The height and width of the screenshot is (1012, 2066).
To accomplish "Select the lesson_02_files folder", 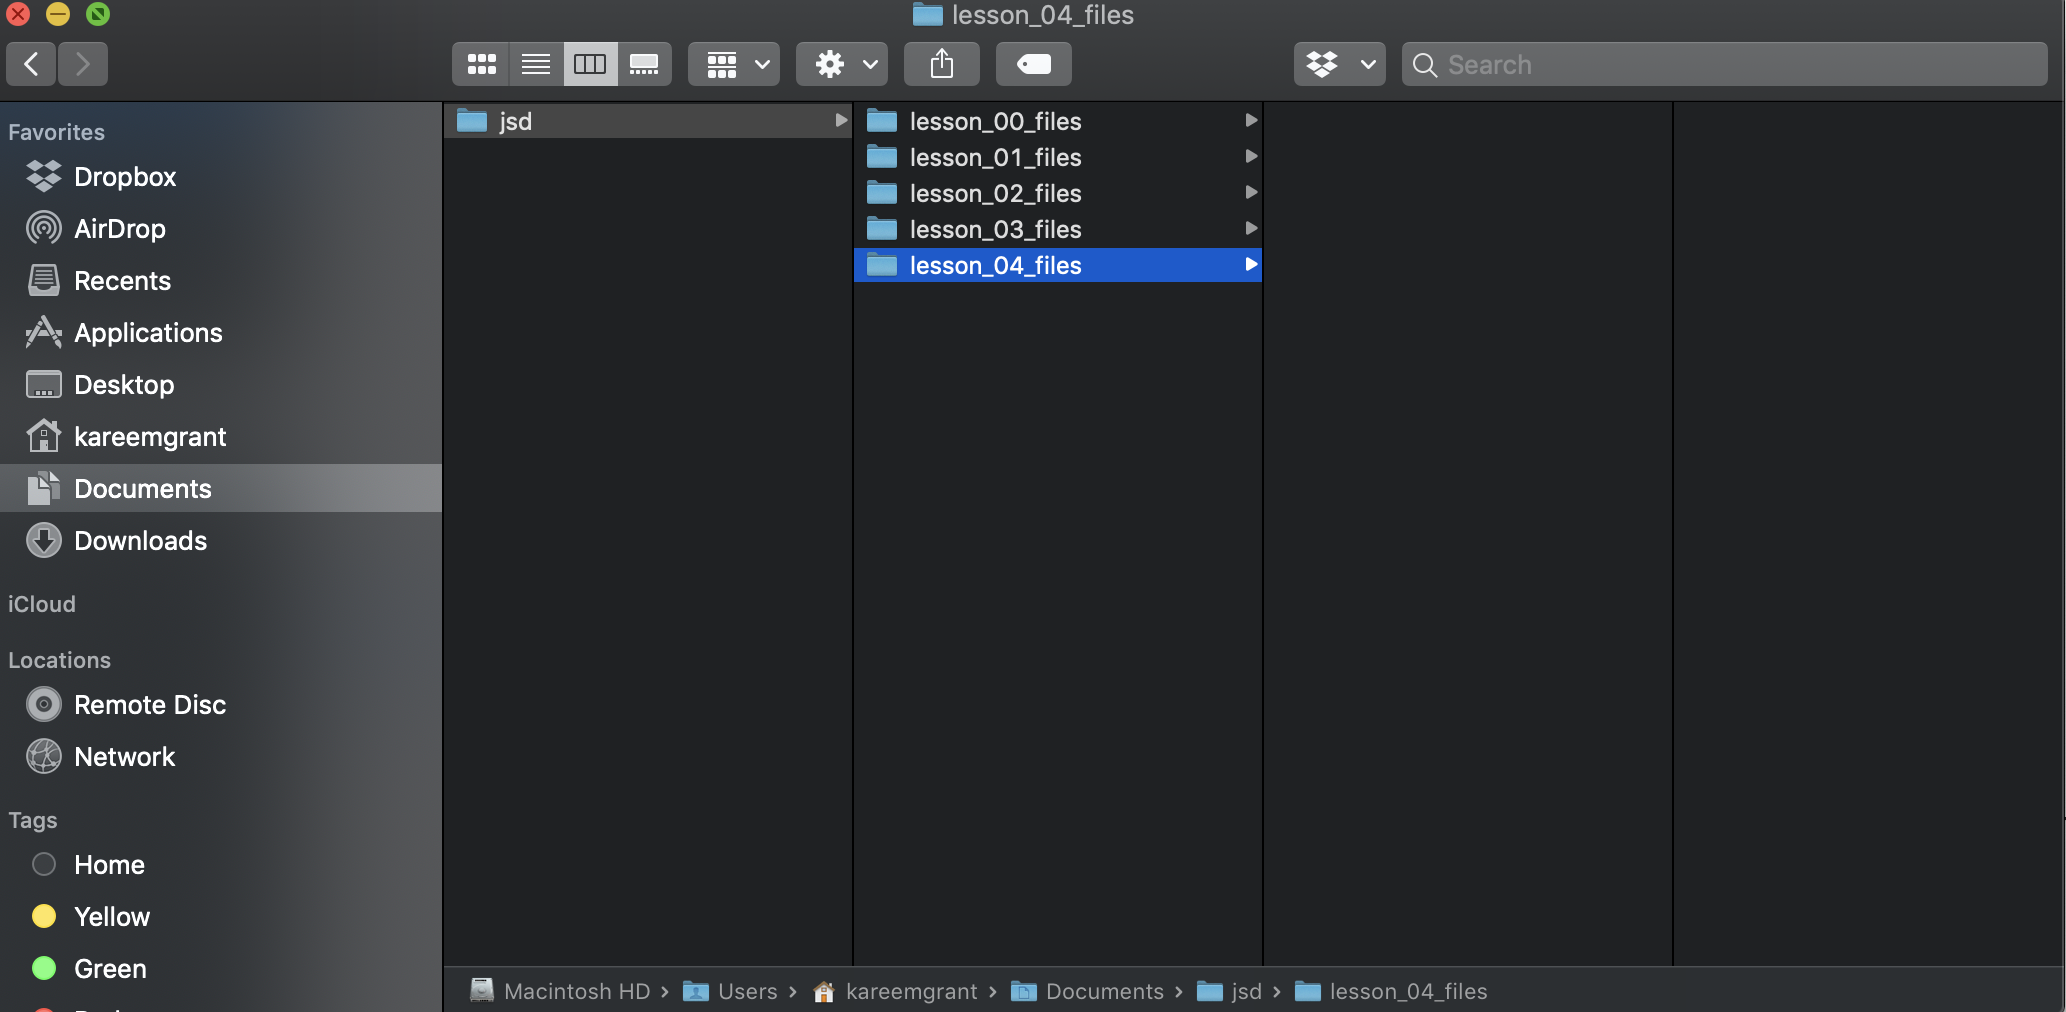I will [995, 193].
